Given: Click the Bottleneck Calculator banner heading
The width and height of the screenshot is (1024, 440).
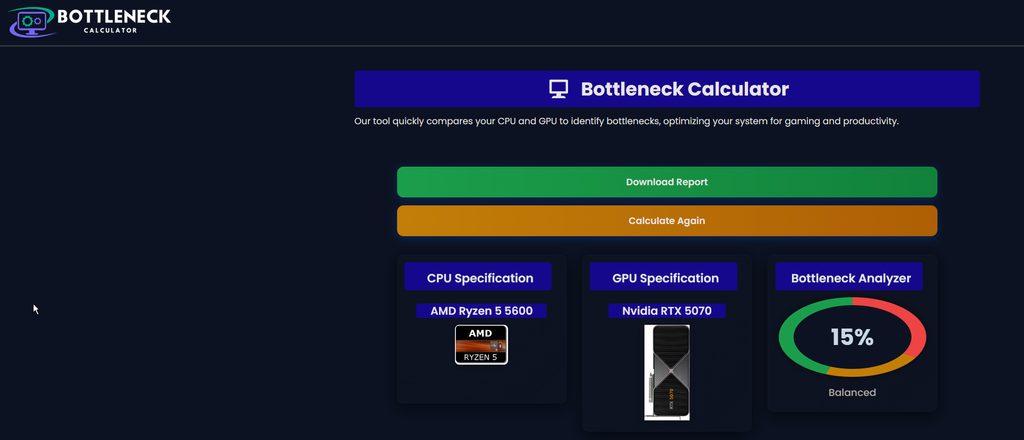Looking at the screenshot, I should point(684,89).
